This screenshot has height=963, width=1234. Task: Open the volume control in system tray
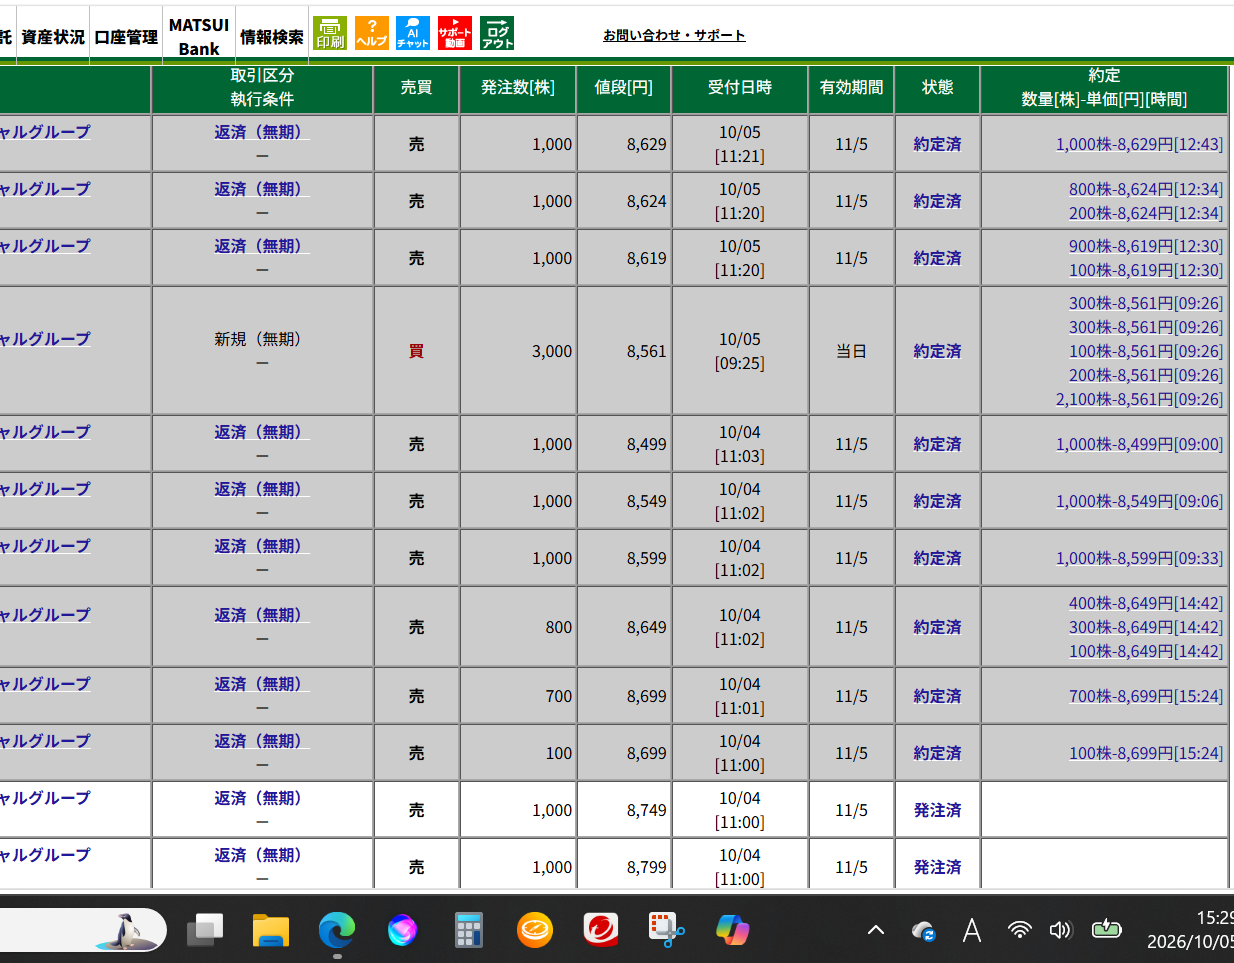click(x=1060, y=930)
